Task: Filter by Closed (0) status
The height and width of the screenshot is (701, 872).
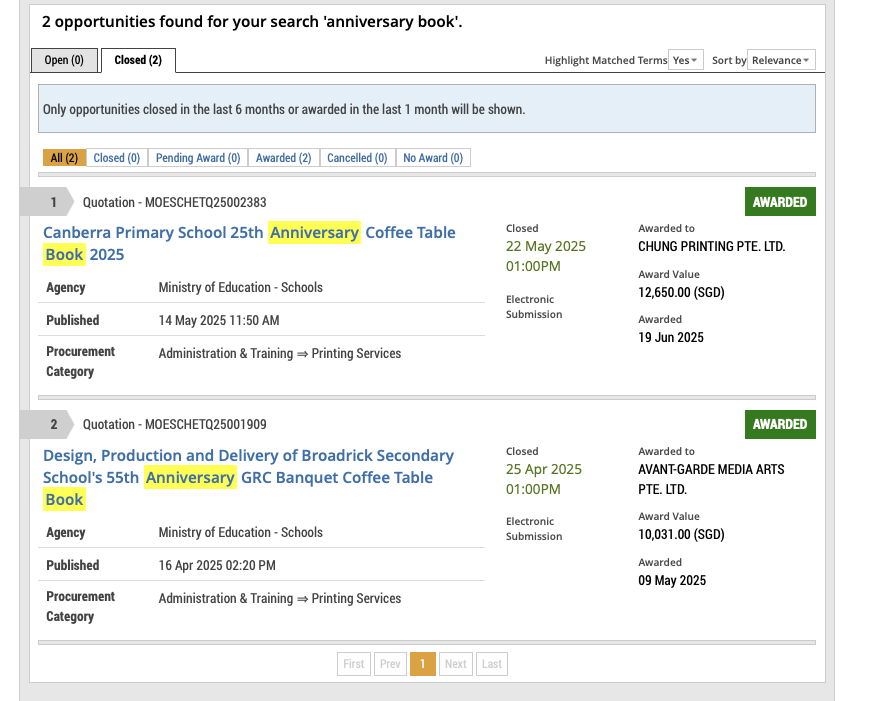Action: 117,158
